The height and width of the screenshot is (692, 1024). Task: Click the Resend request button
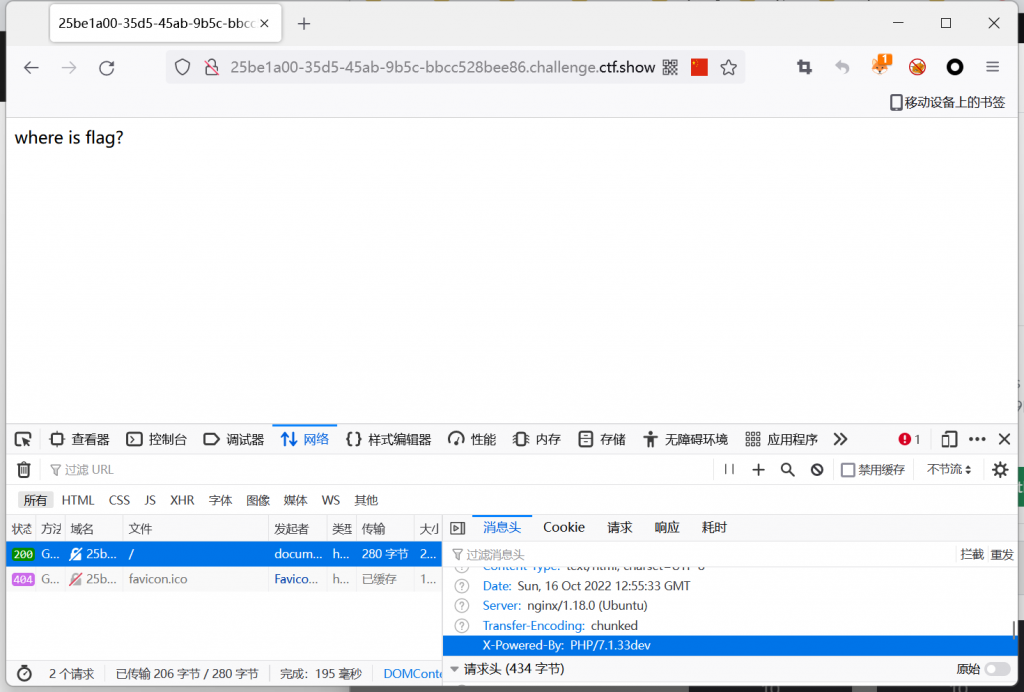(x=1002, y=554)
